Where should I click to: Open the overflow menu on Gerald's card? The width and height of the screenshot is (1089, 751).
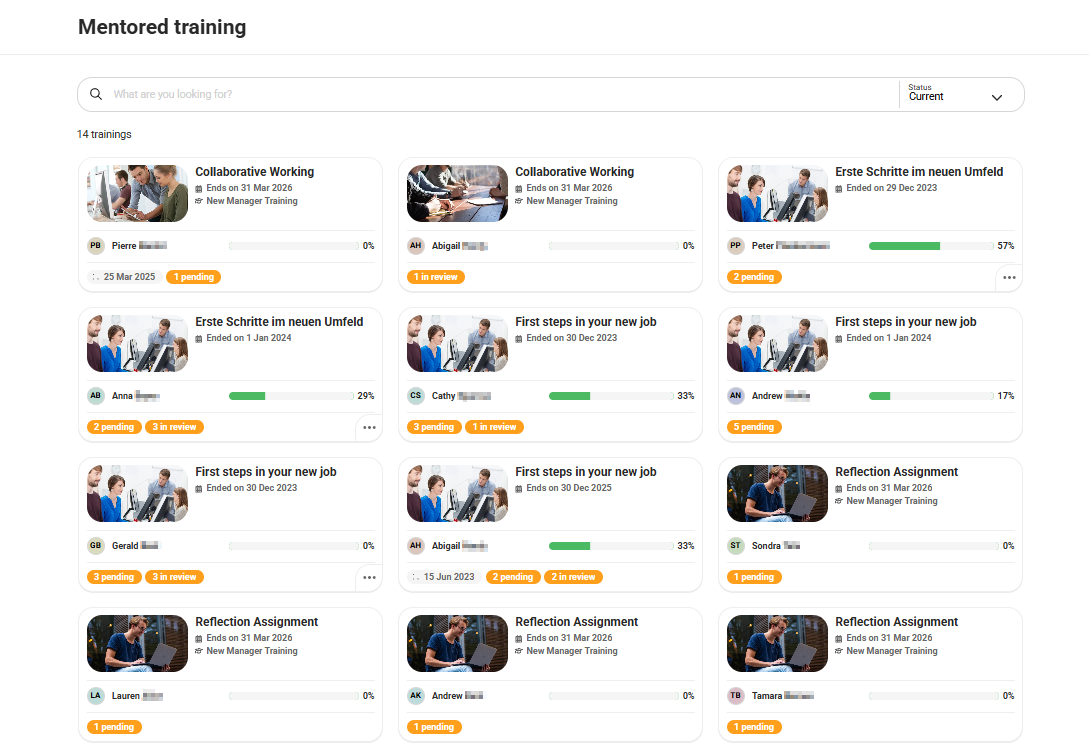(x=368, y=577)
